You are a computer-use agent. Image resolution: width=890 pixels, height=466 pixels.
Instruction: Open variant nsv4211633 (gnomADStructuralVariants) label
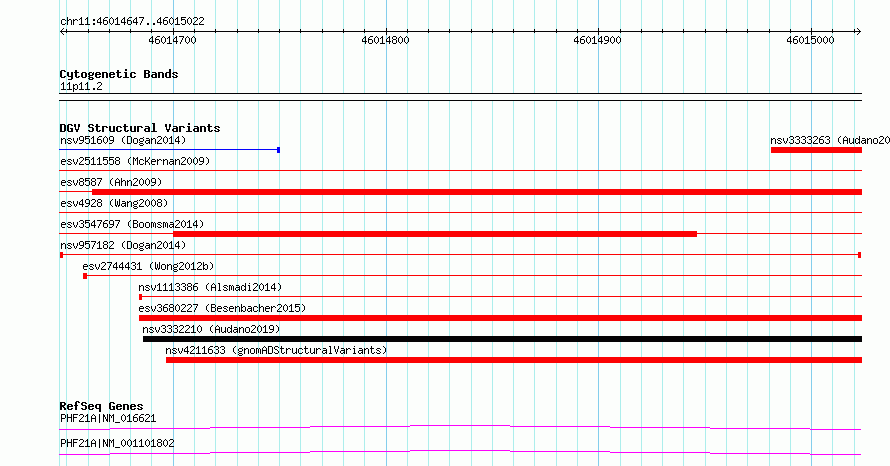tap(276, 350)
